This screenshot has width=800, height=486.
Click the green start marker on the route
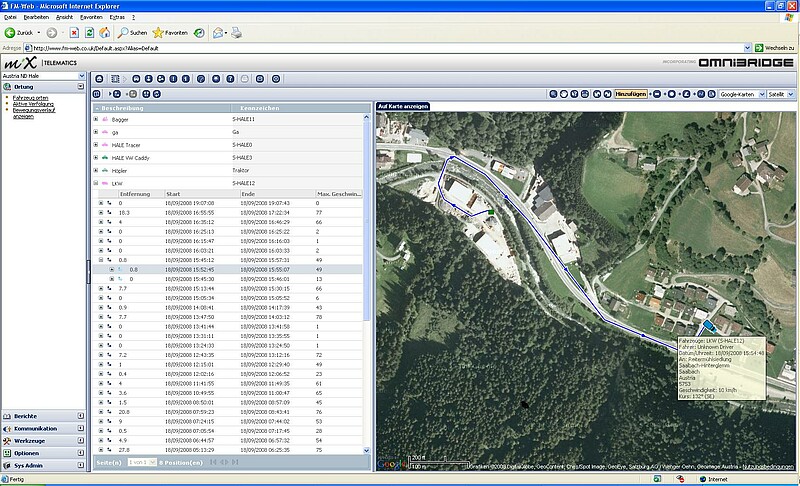[x=491, y=212]
